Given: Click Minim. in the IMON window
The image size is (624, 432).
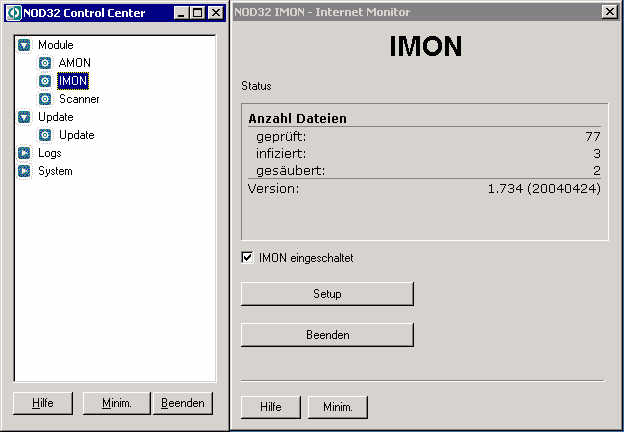Looking at the screenshot, I should coord(337,407).
